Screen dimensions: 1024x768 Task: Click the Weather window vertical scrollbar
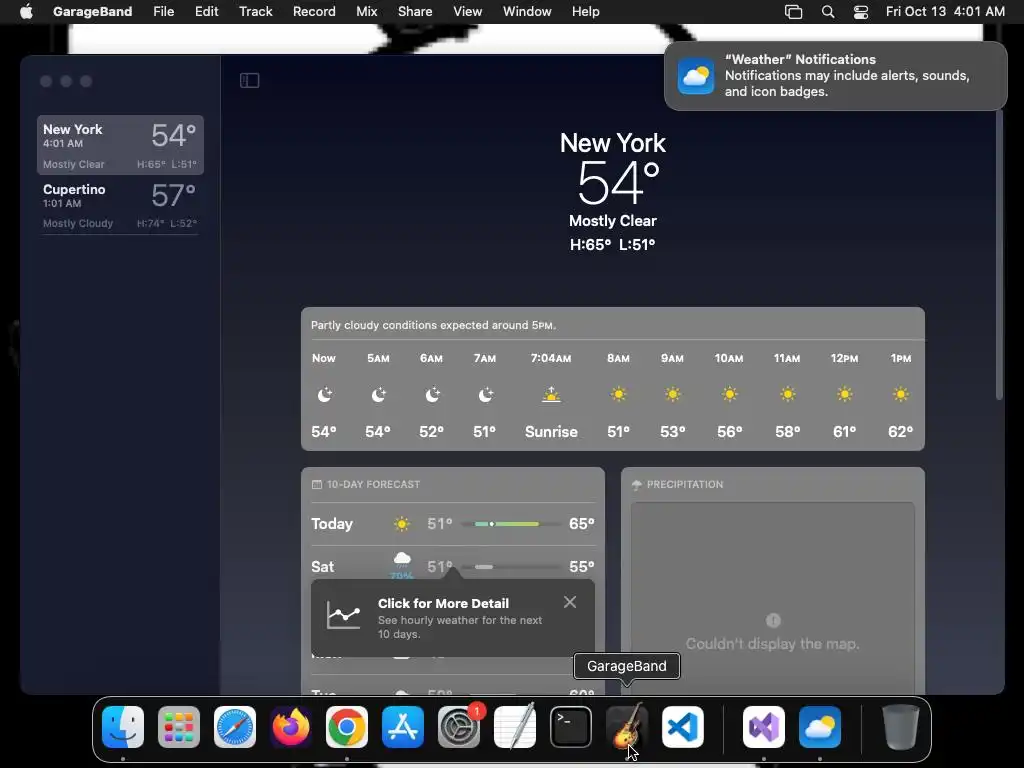click(999, 255)
